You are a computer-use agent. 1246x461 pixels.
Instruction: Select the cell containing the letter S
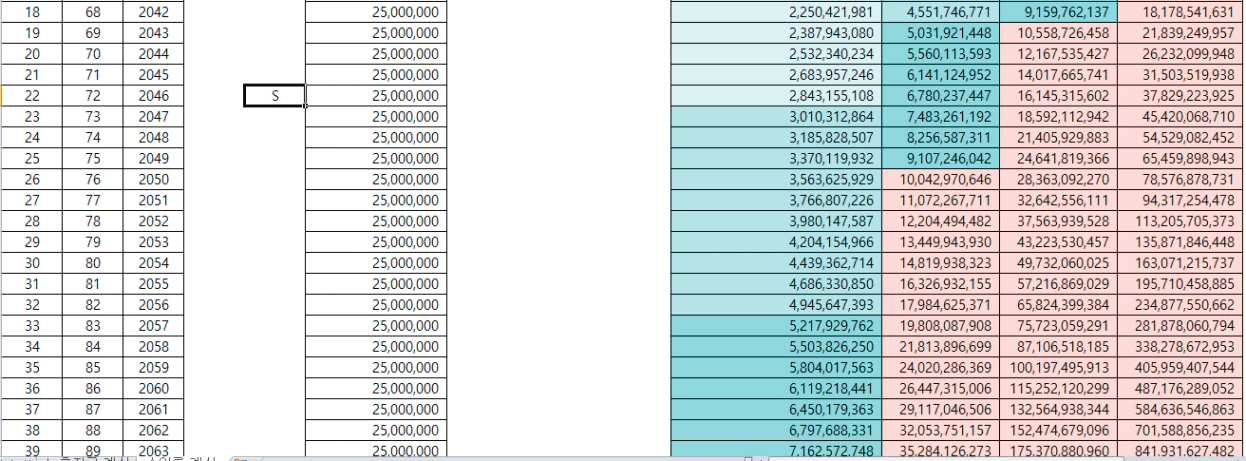pyautogui.click(x=274, y=96)
